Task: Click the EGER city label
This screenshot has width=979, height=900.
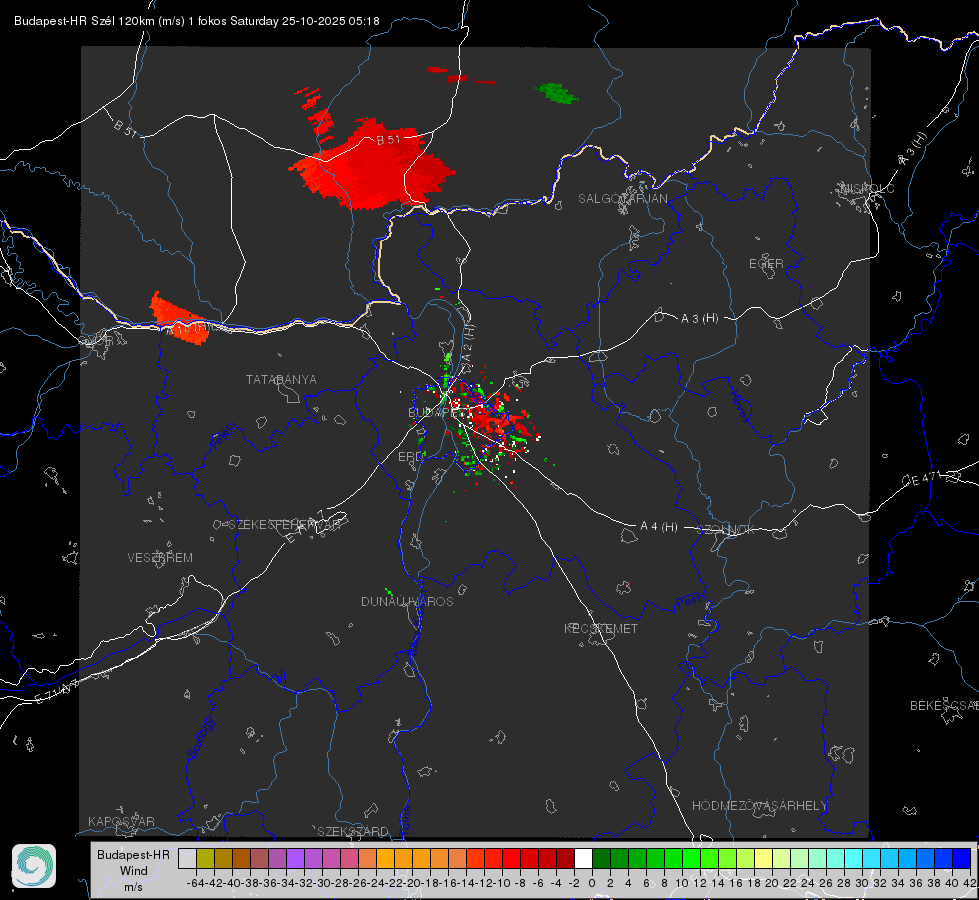Action: click(x=766, y=264)
